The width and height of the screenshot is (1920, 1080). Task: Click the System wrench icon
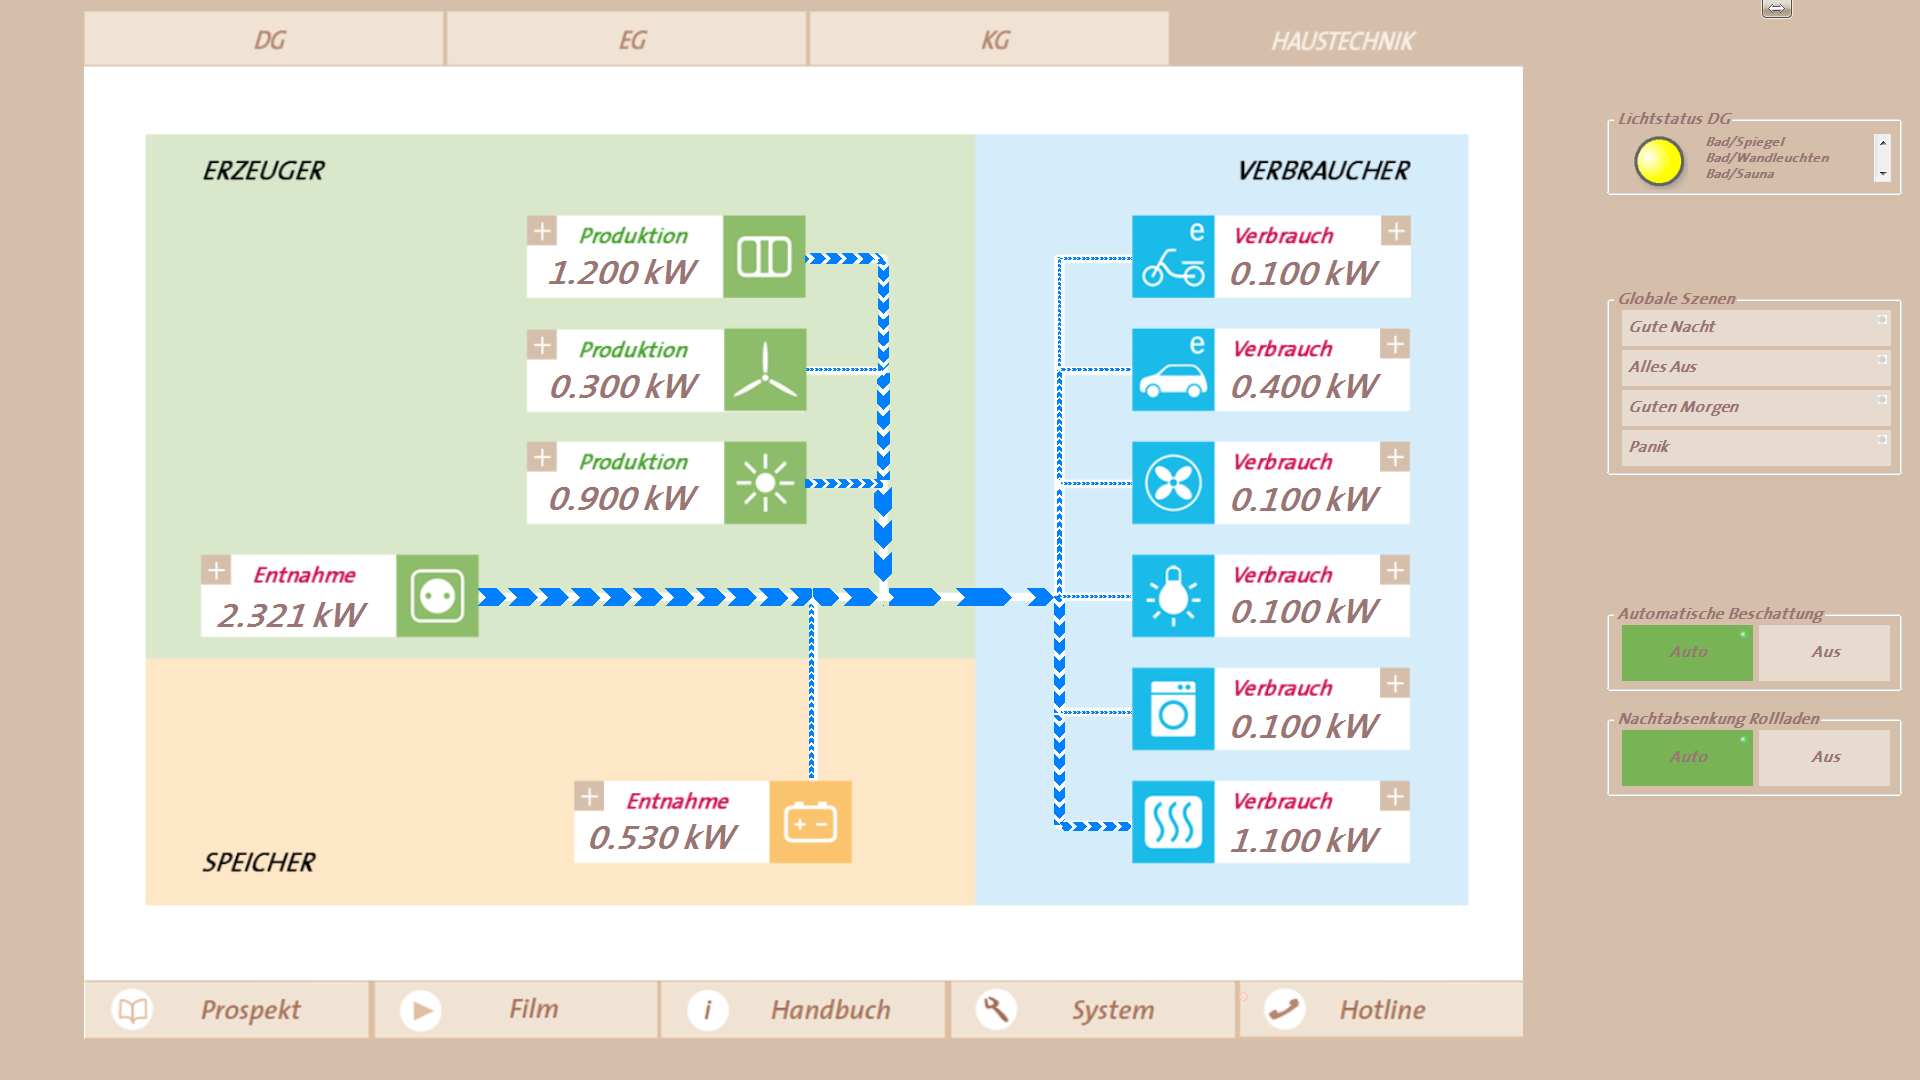point(996,1010)
